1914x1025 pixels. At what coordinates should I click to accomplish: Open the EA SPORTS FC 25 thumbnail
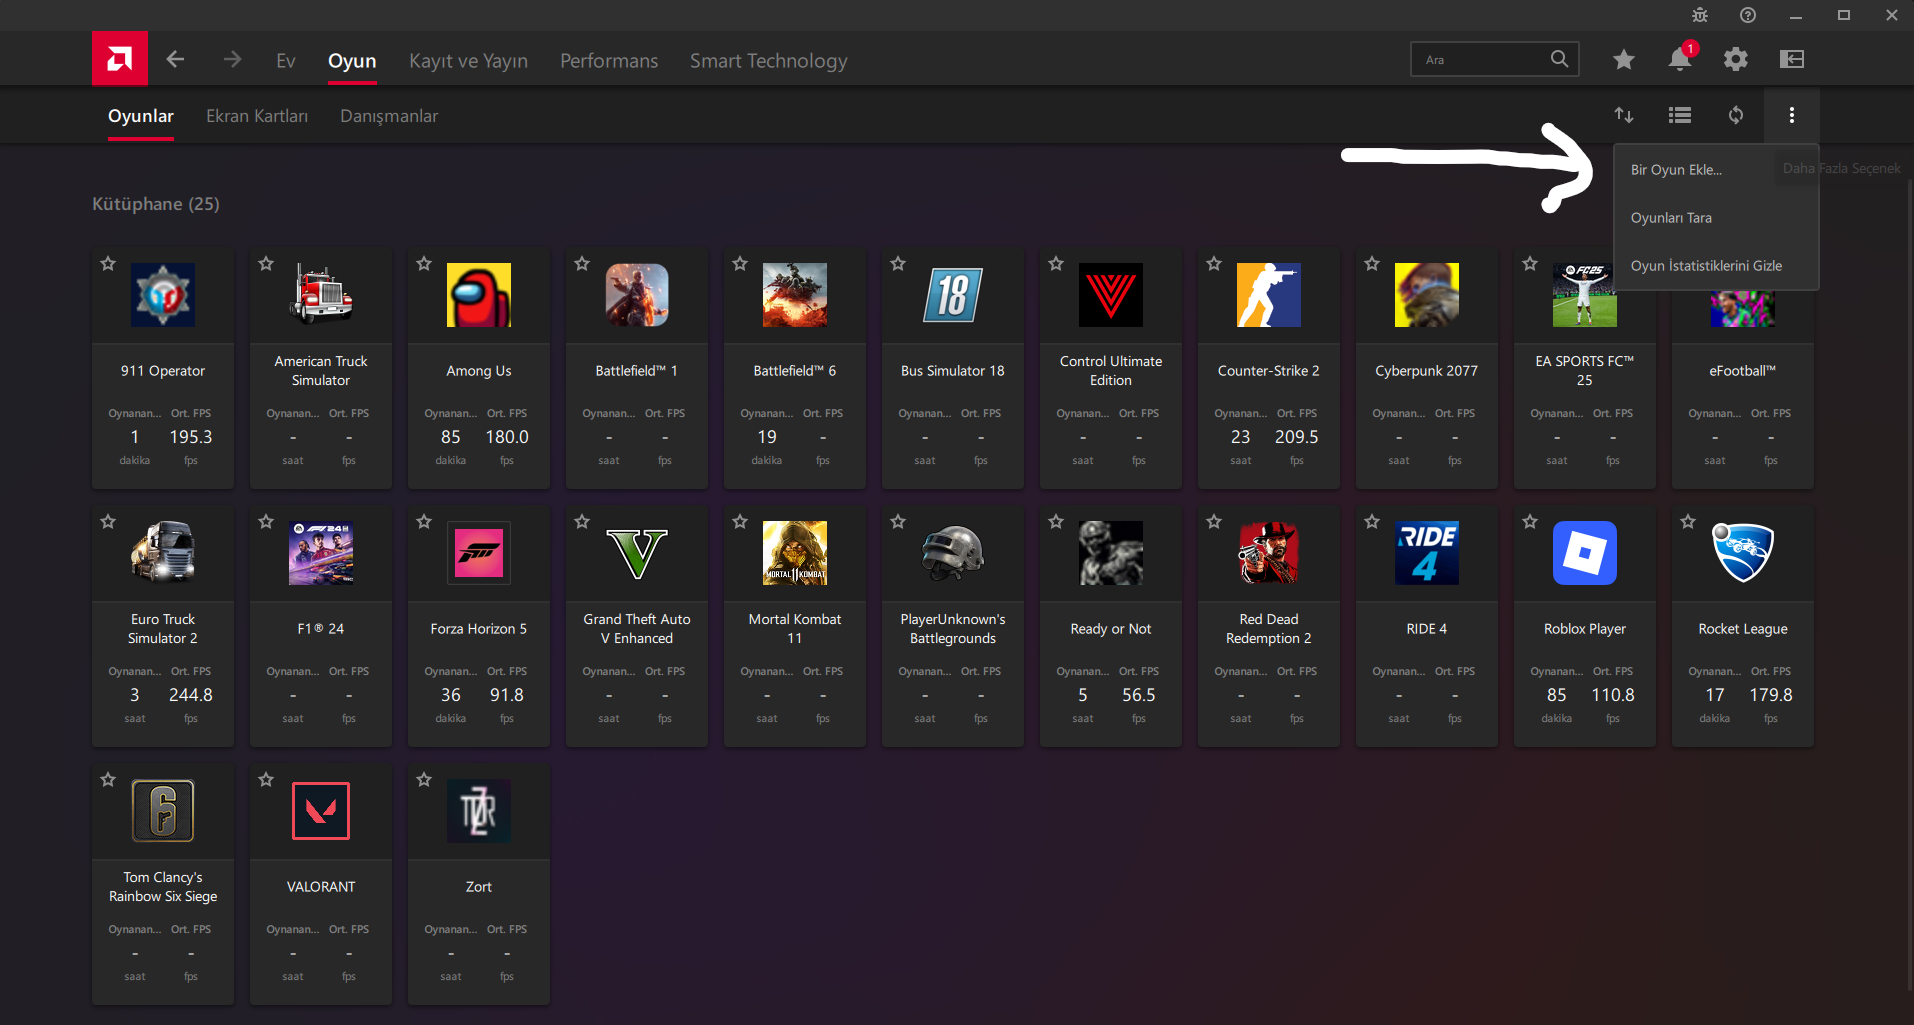1585,295
